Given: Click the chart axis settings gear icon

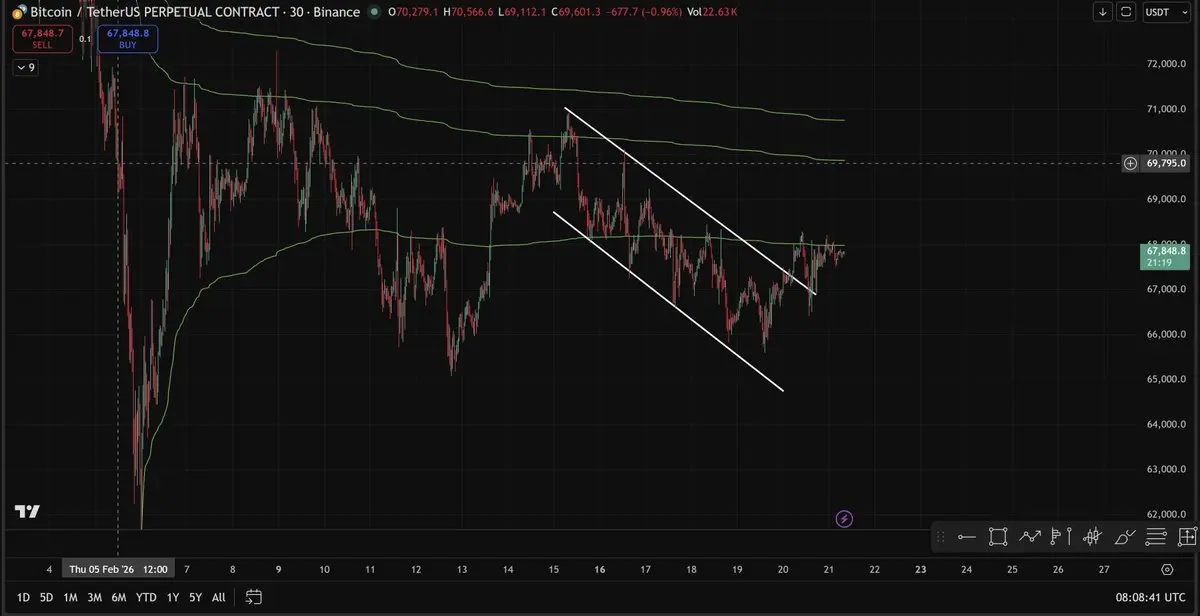Looking at the screenshot, I should click(x=1167, y=570).
